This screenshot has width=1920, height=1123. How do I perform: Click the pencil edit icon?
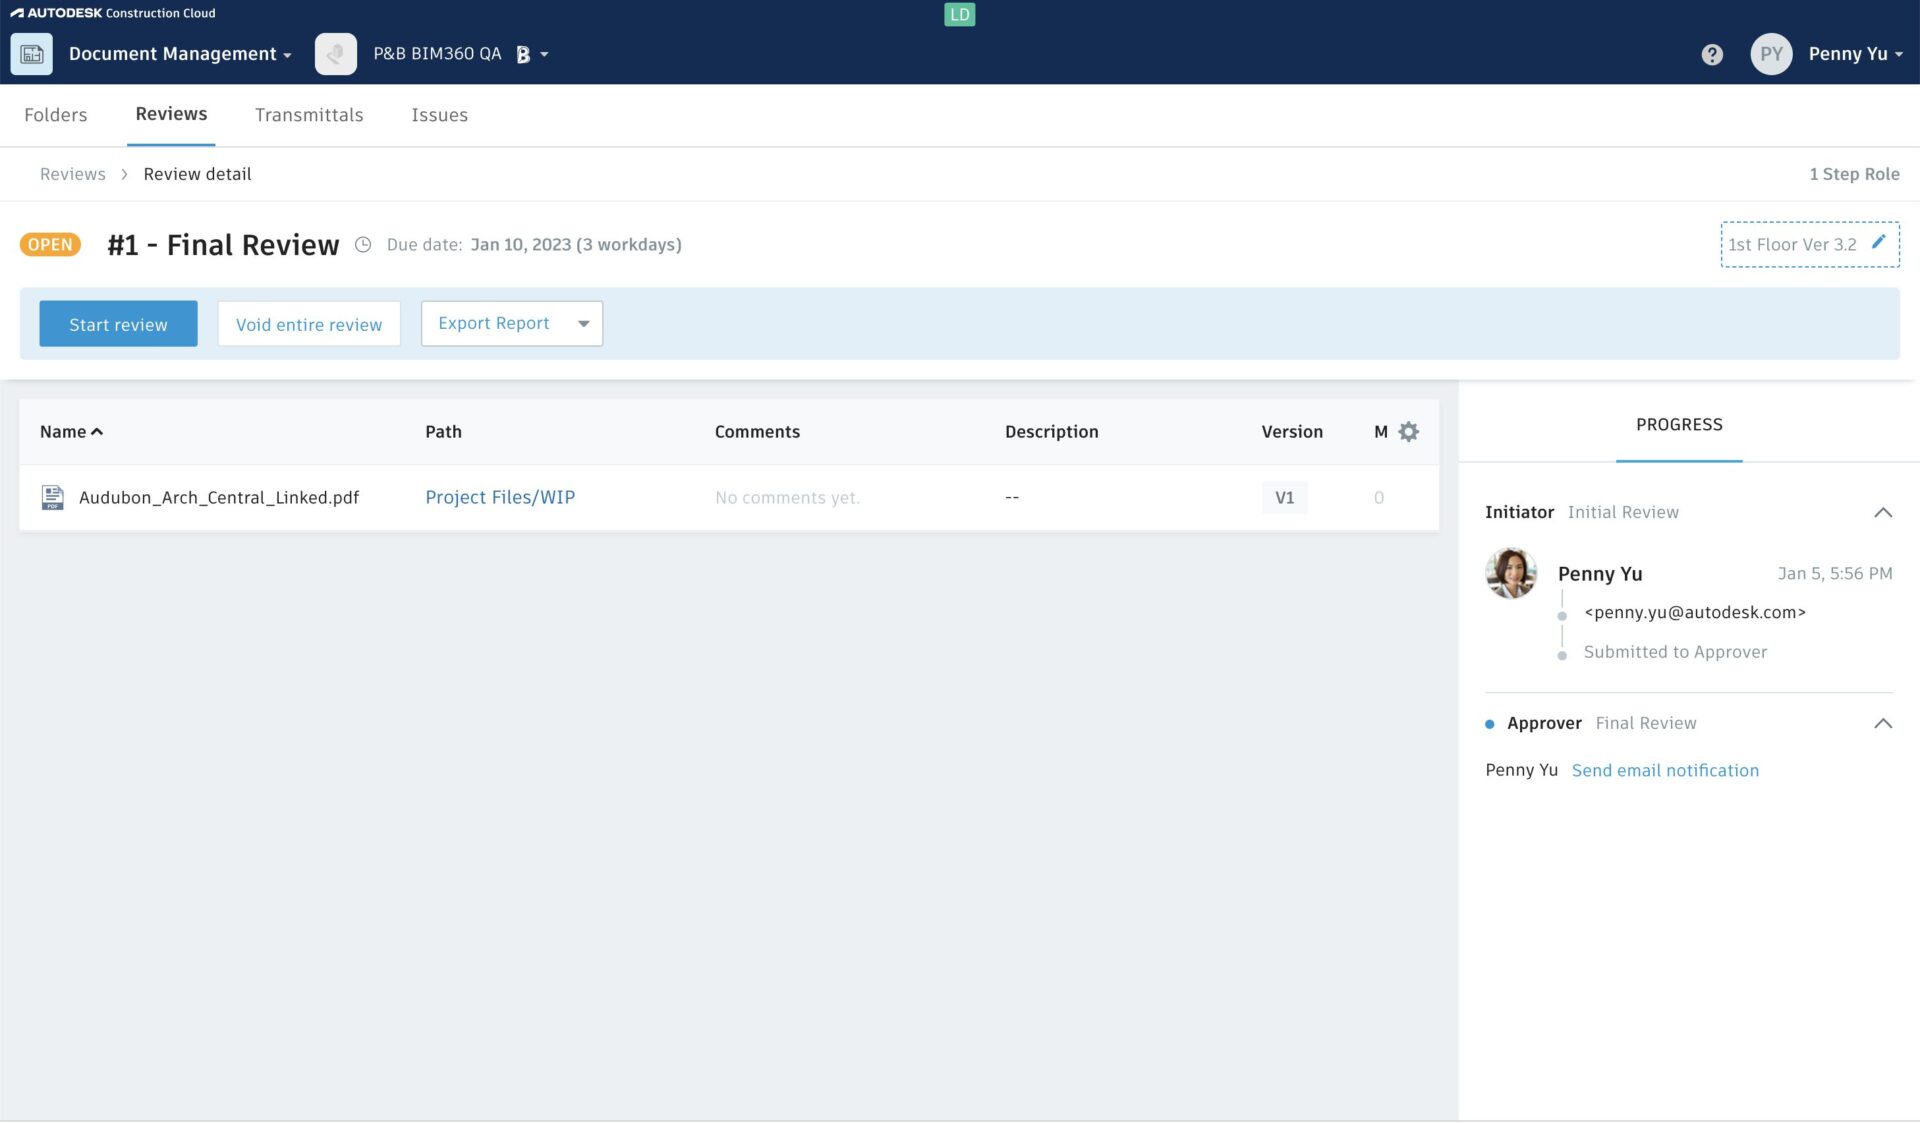pyautogui.click(x=1878, y=242)
